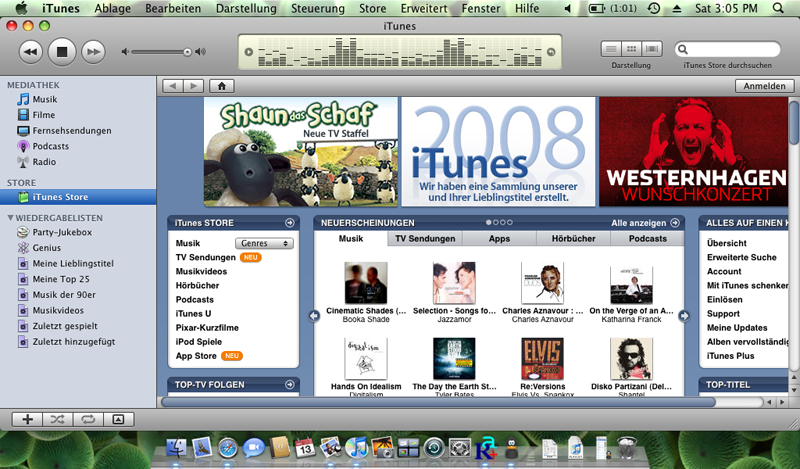Viewport: 800px width, 469px height.
Task: Click the iTunes Store search field
Action: point(735,49)
